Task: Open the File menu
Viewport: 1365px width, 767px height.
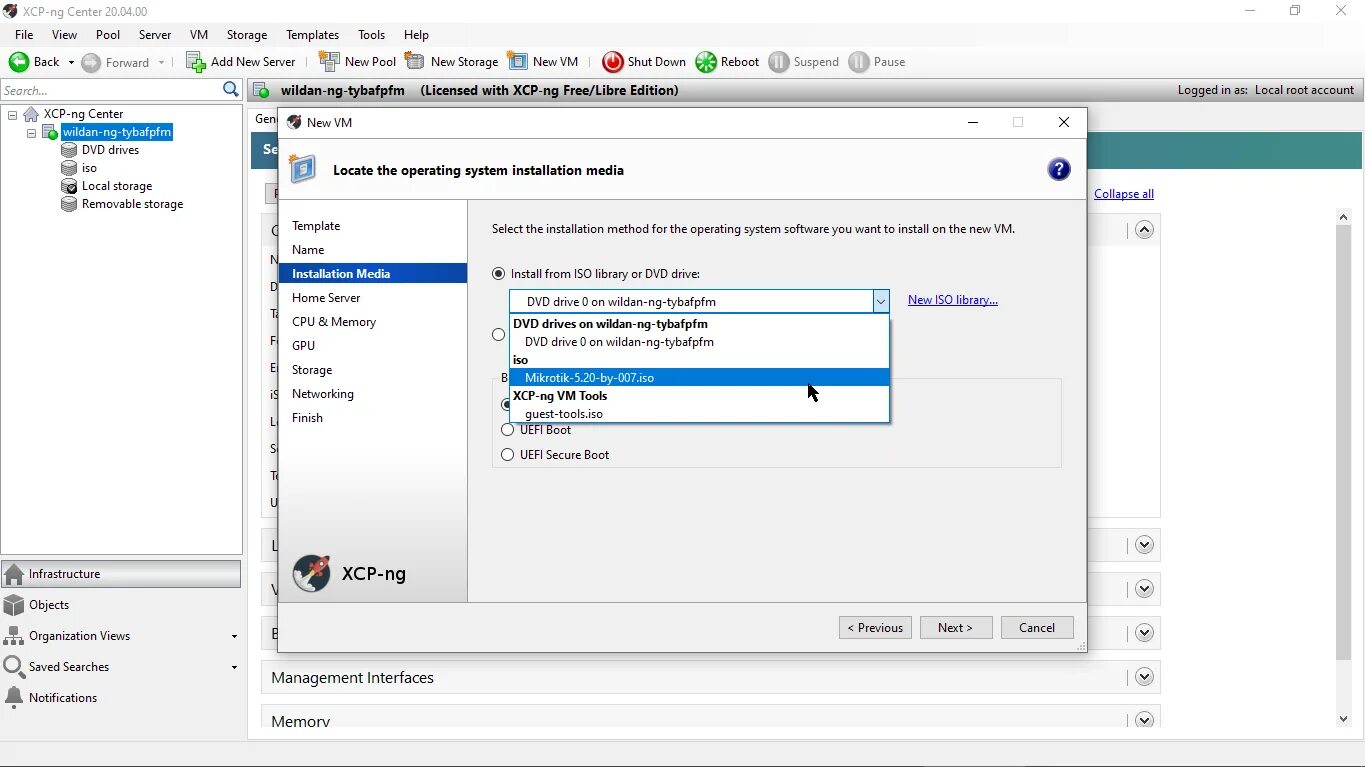Action: pyautogui.click(x=24, y=35)
